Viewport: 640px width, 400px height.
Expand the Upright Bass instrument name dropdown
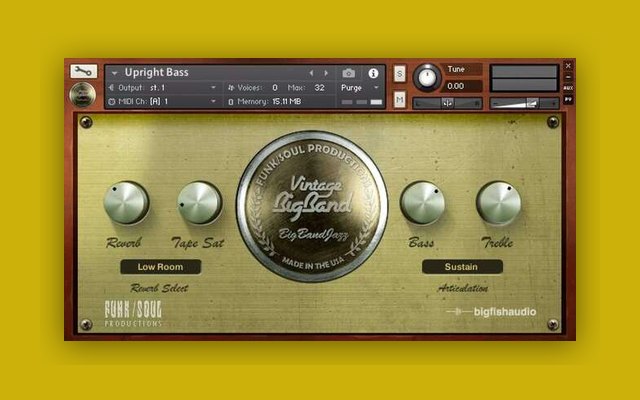(x=115, y=73)
